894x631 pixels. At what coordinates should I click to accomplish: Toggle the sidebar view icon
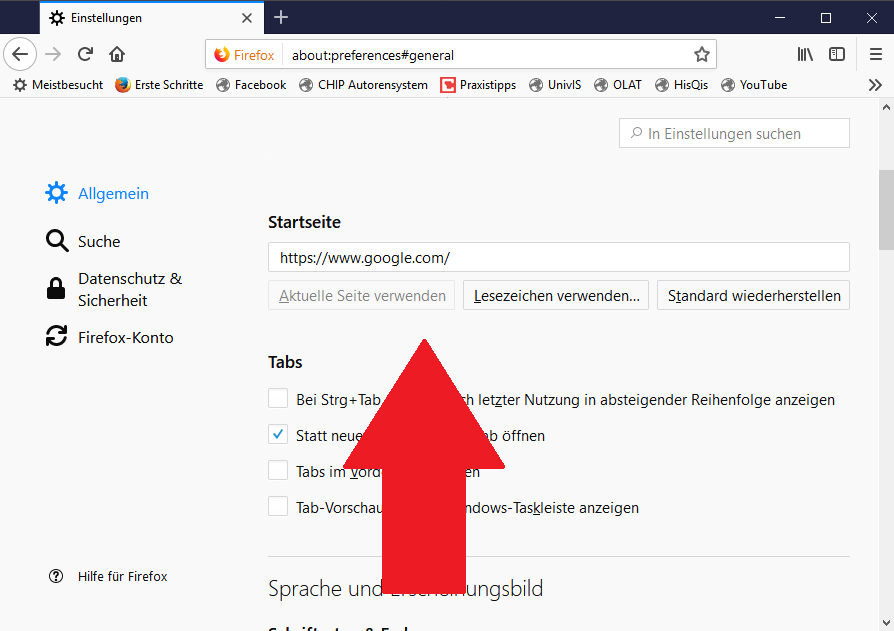click(837, 54)
